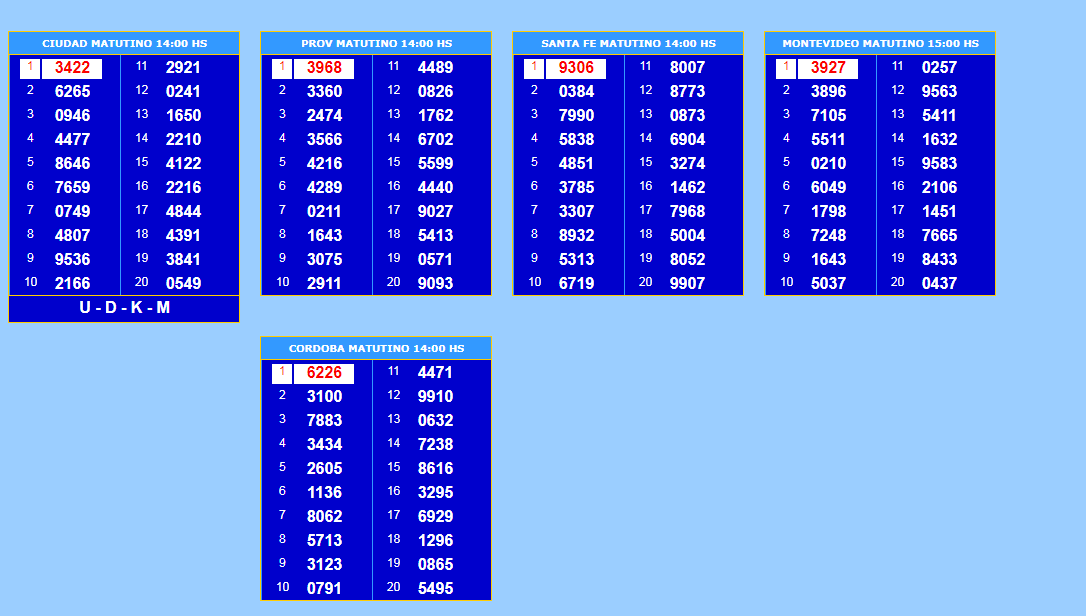Select number 9907 in Santa Fe table

coord(687,283)
